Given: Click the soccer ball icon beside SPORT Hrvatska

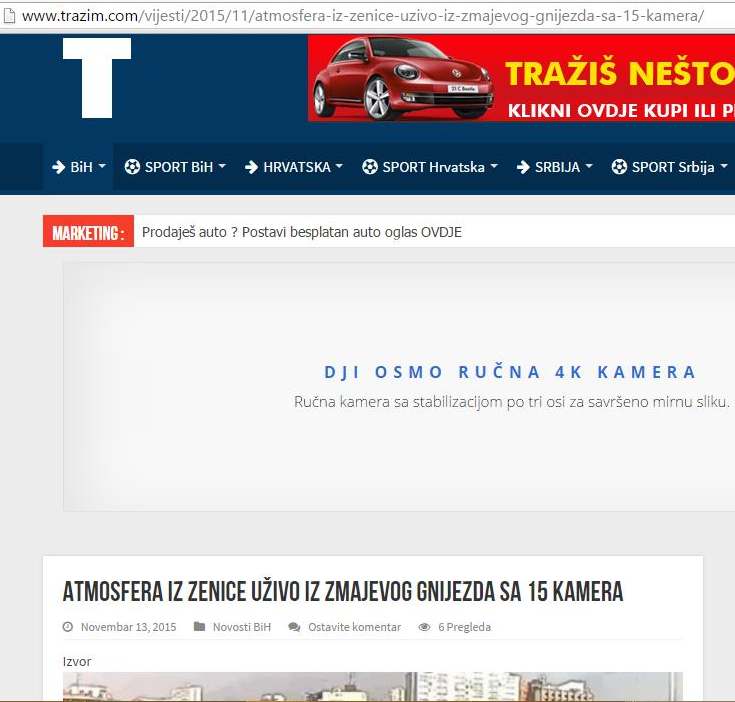Looking at the screenshot, I should click(x=370, y=167).
